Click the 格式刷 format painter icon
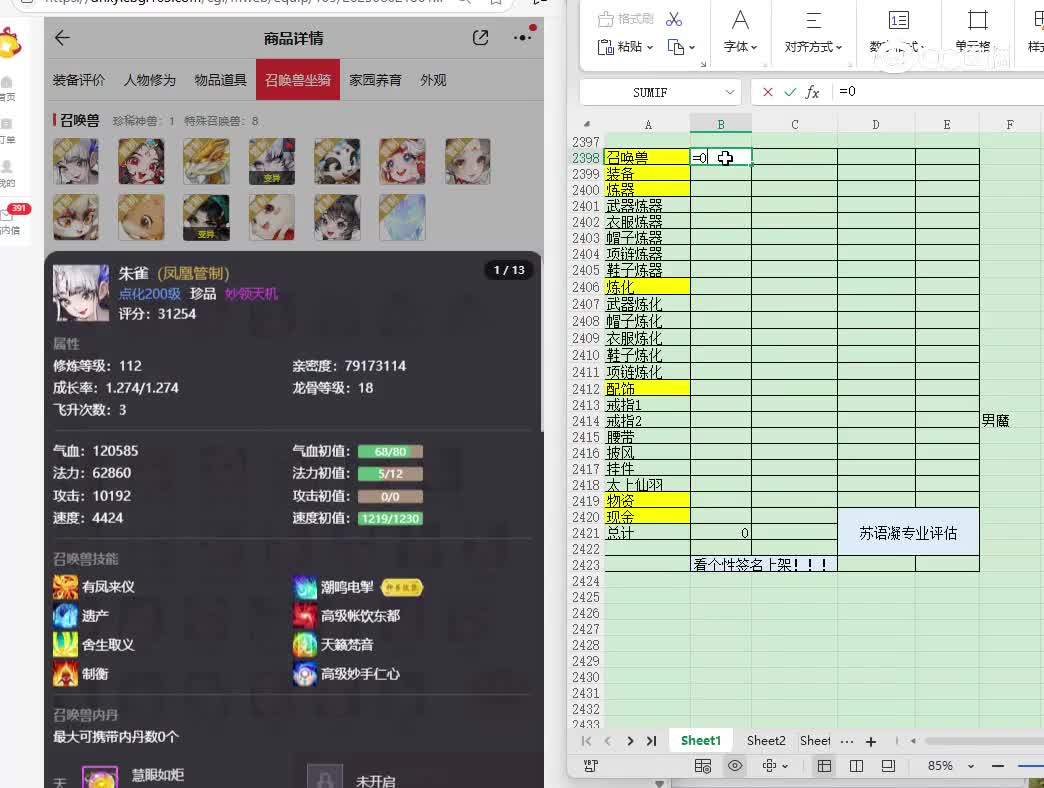 [625, 19]
